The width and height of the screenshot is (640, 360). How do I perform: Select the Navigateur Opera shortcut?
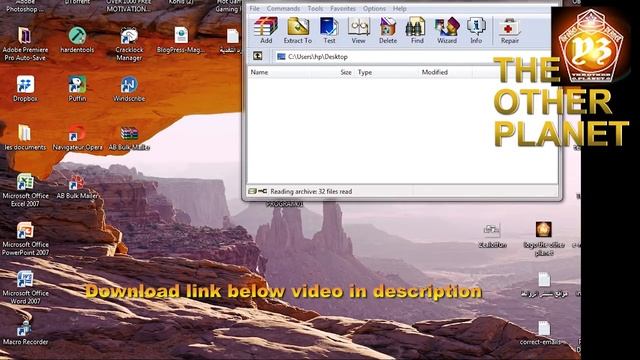pyautogui.click(x=77, y=138)
